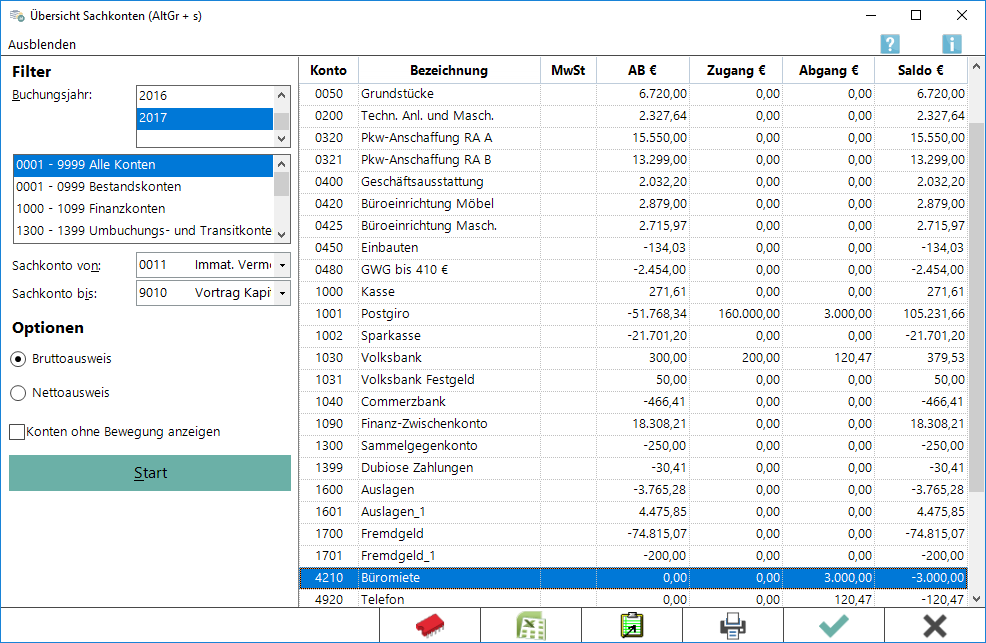Click the Saldo € column header

click(921, 70)
